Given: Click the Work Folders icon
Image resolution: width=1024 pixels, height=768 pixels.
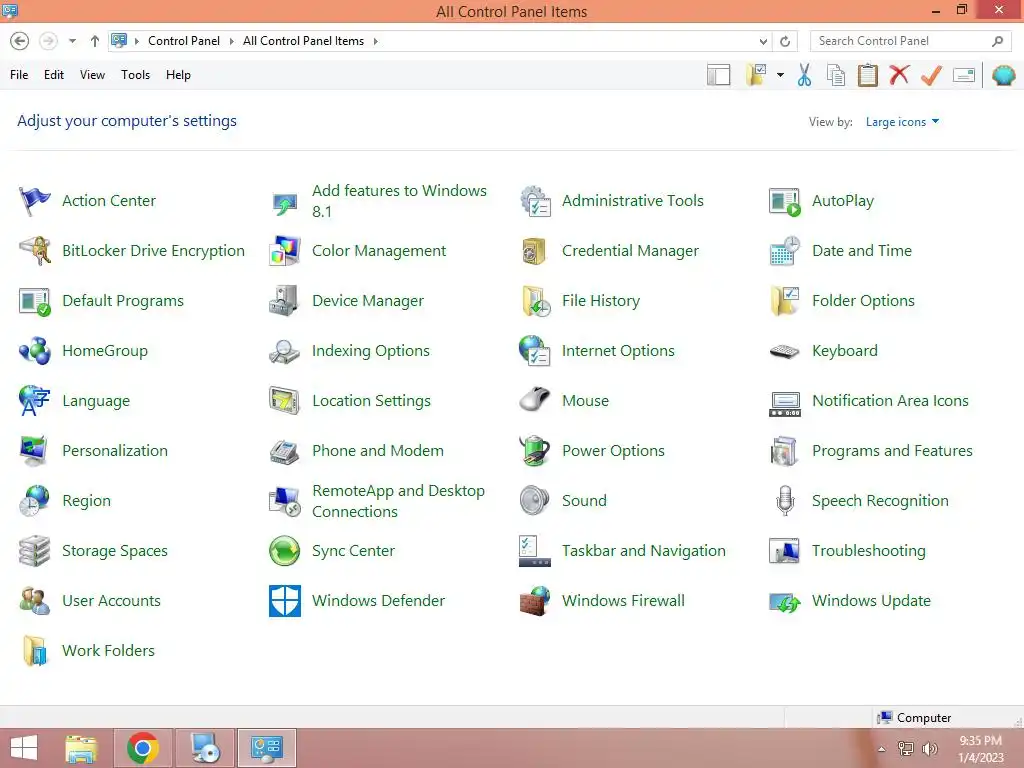Looking at the screenshot, I should [x=35, y=650].
